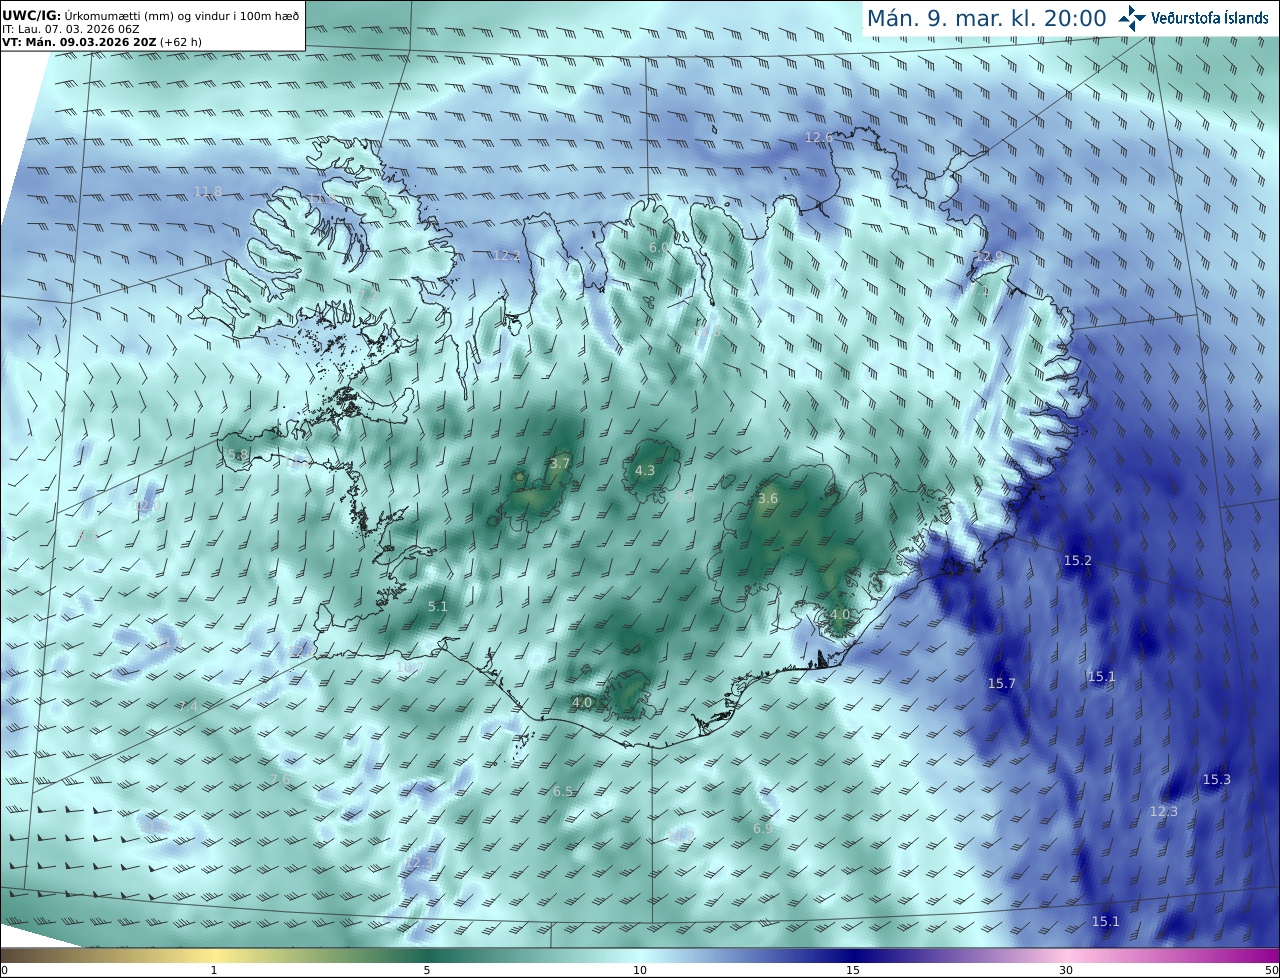Click the 4.3 value in central Iceland
Screen dimensions: 1280x978
pyautogui.click(x=645, y=470)
